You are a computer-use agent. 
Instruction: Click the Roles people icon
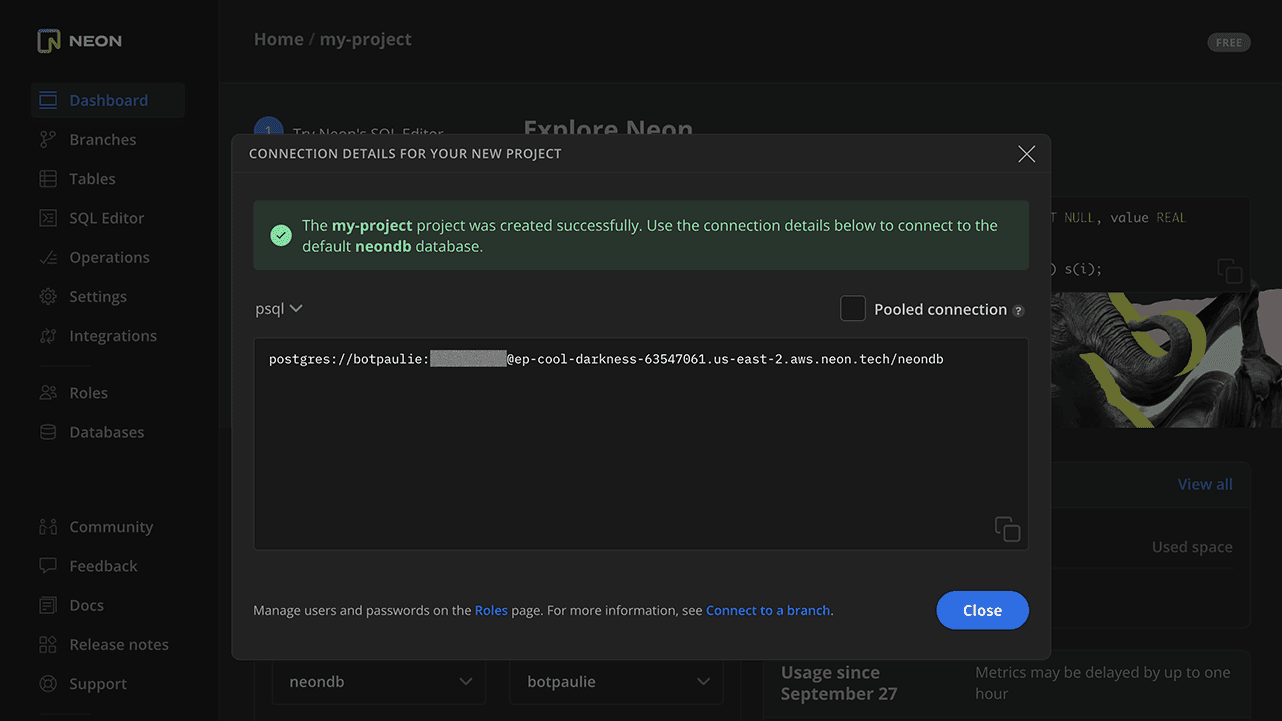(48, 393)
